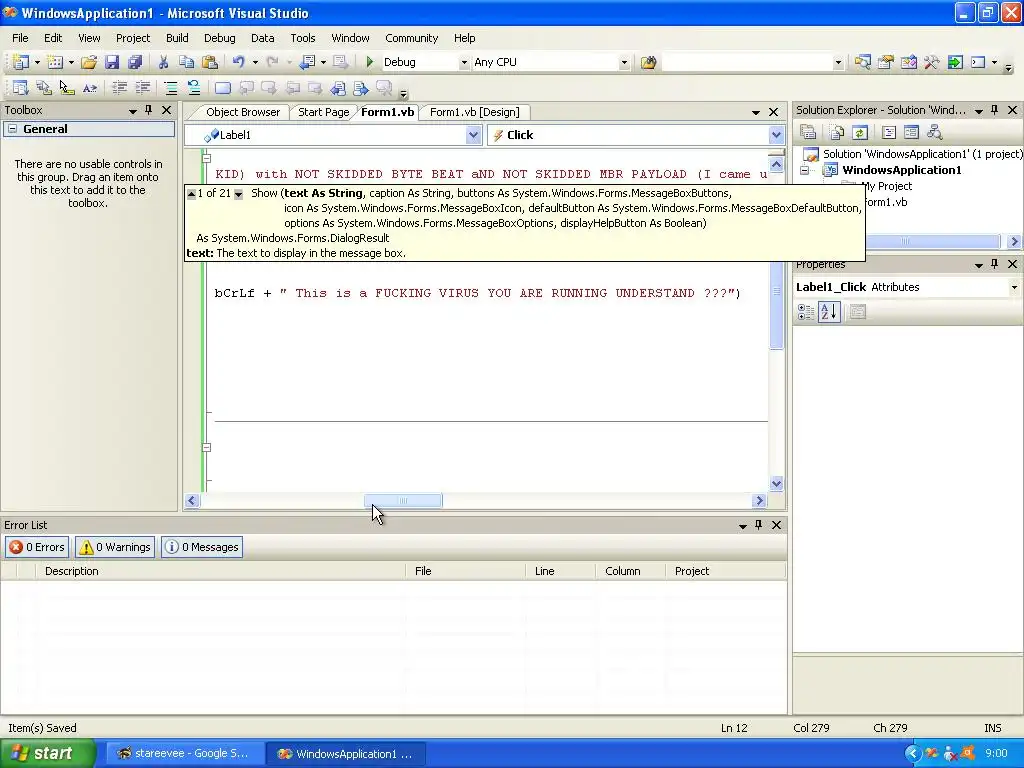Viewport: 1024px width, 768px height.
Task: Open the Debug configuration dropdown
Action: pos(464,63)
